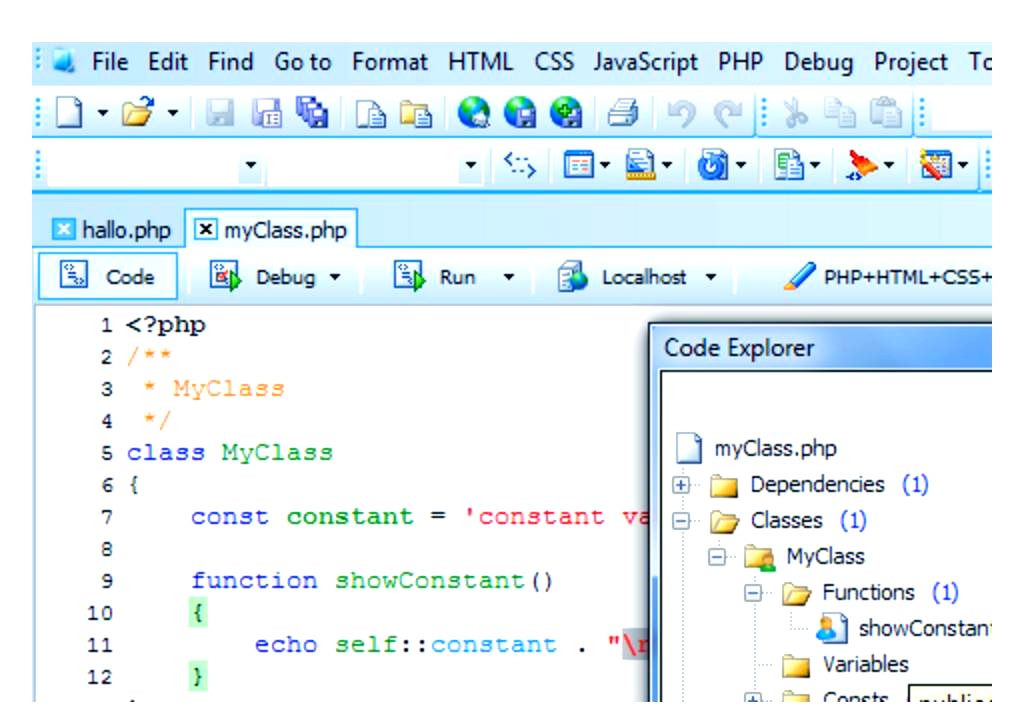Open the New document dropdown arrow
This screenshot has width=1010, height=707.
(102, 113)
